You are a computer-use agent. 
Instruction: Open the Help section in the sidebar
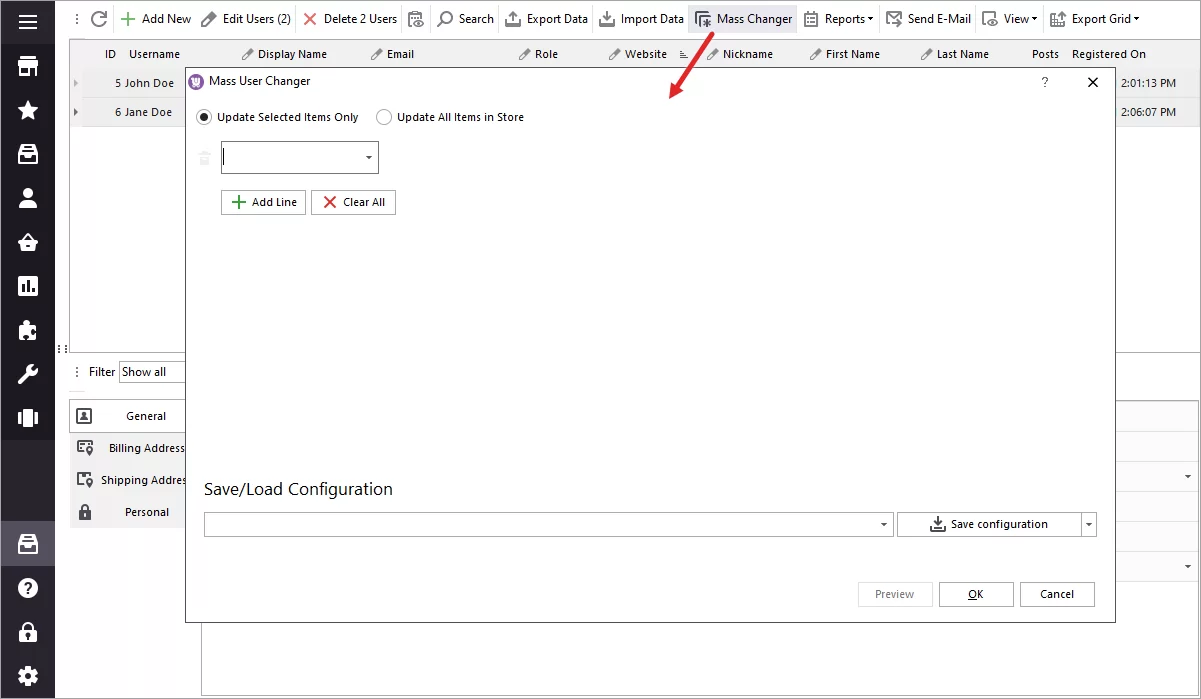[27, 587]
